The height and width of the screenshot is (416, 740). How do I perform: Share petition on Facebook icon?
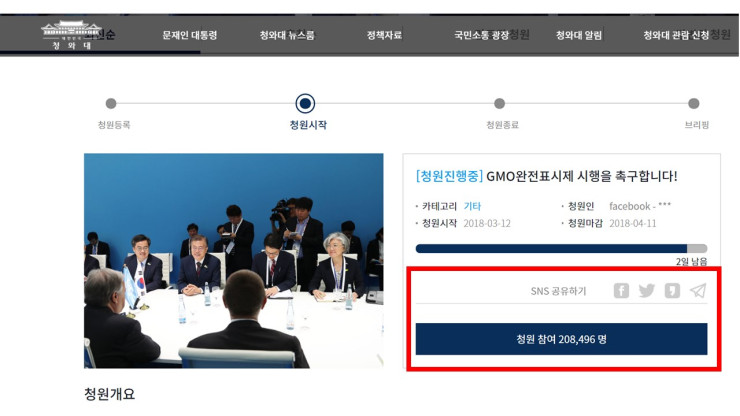621,290
